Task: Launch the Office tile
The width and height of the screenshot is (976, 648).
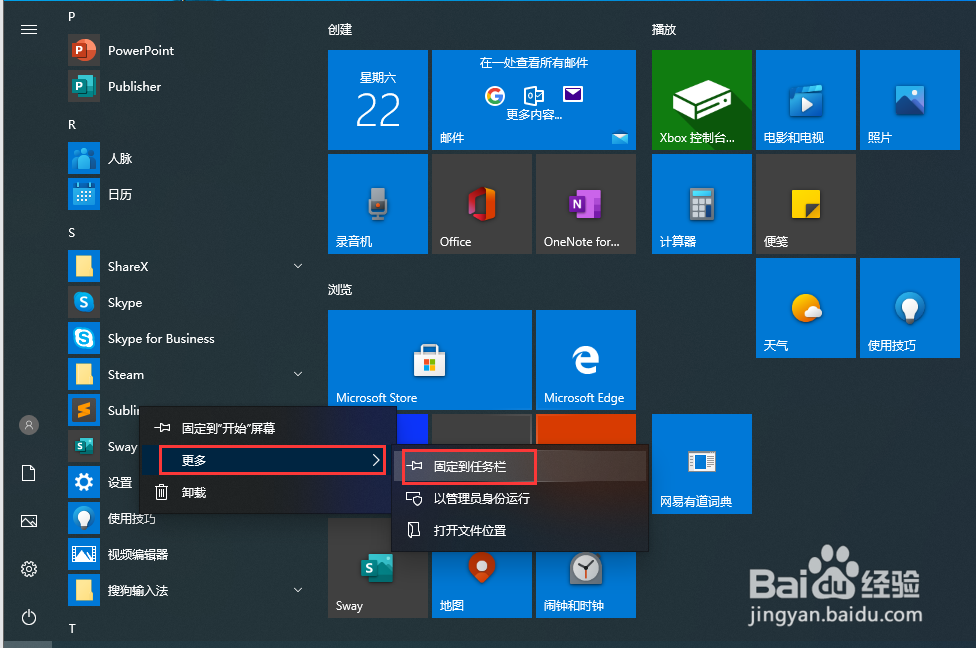Action: click(482, 204)
